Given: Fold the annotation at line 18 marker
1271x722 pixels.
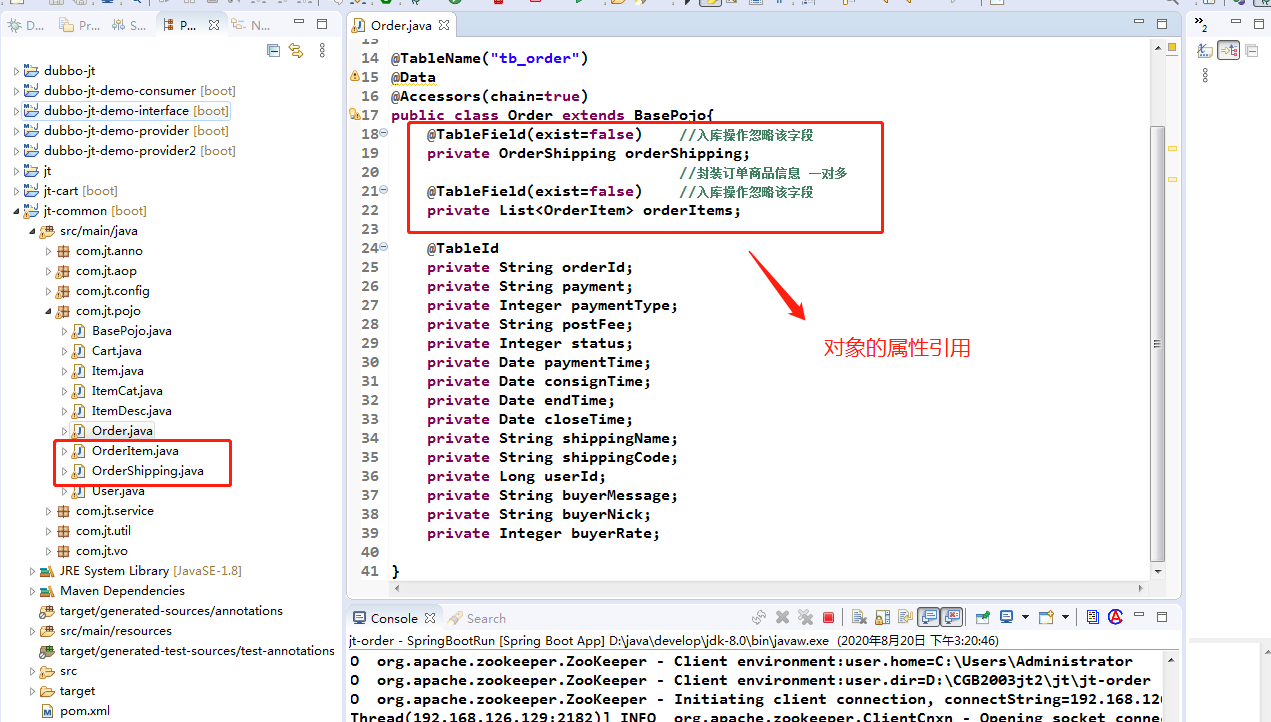Looking at the screenshot, I should tap(384, 133).
